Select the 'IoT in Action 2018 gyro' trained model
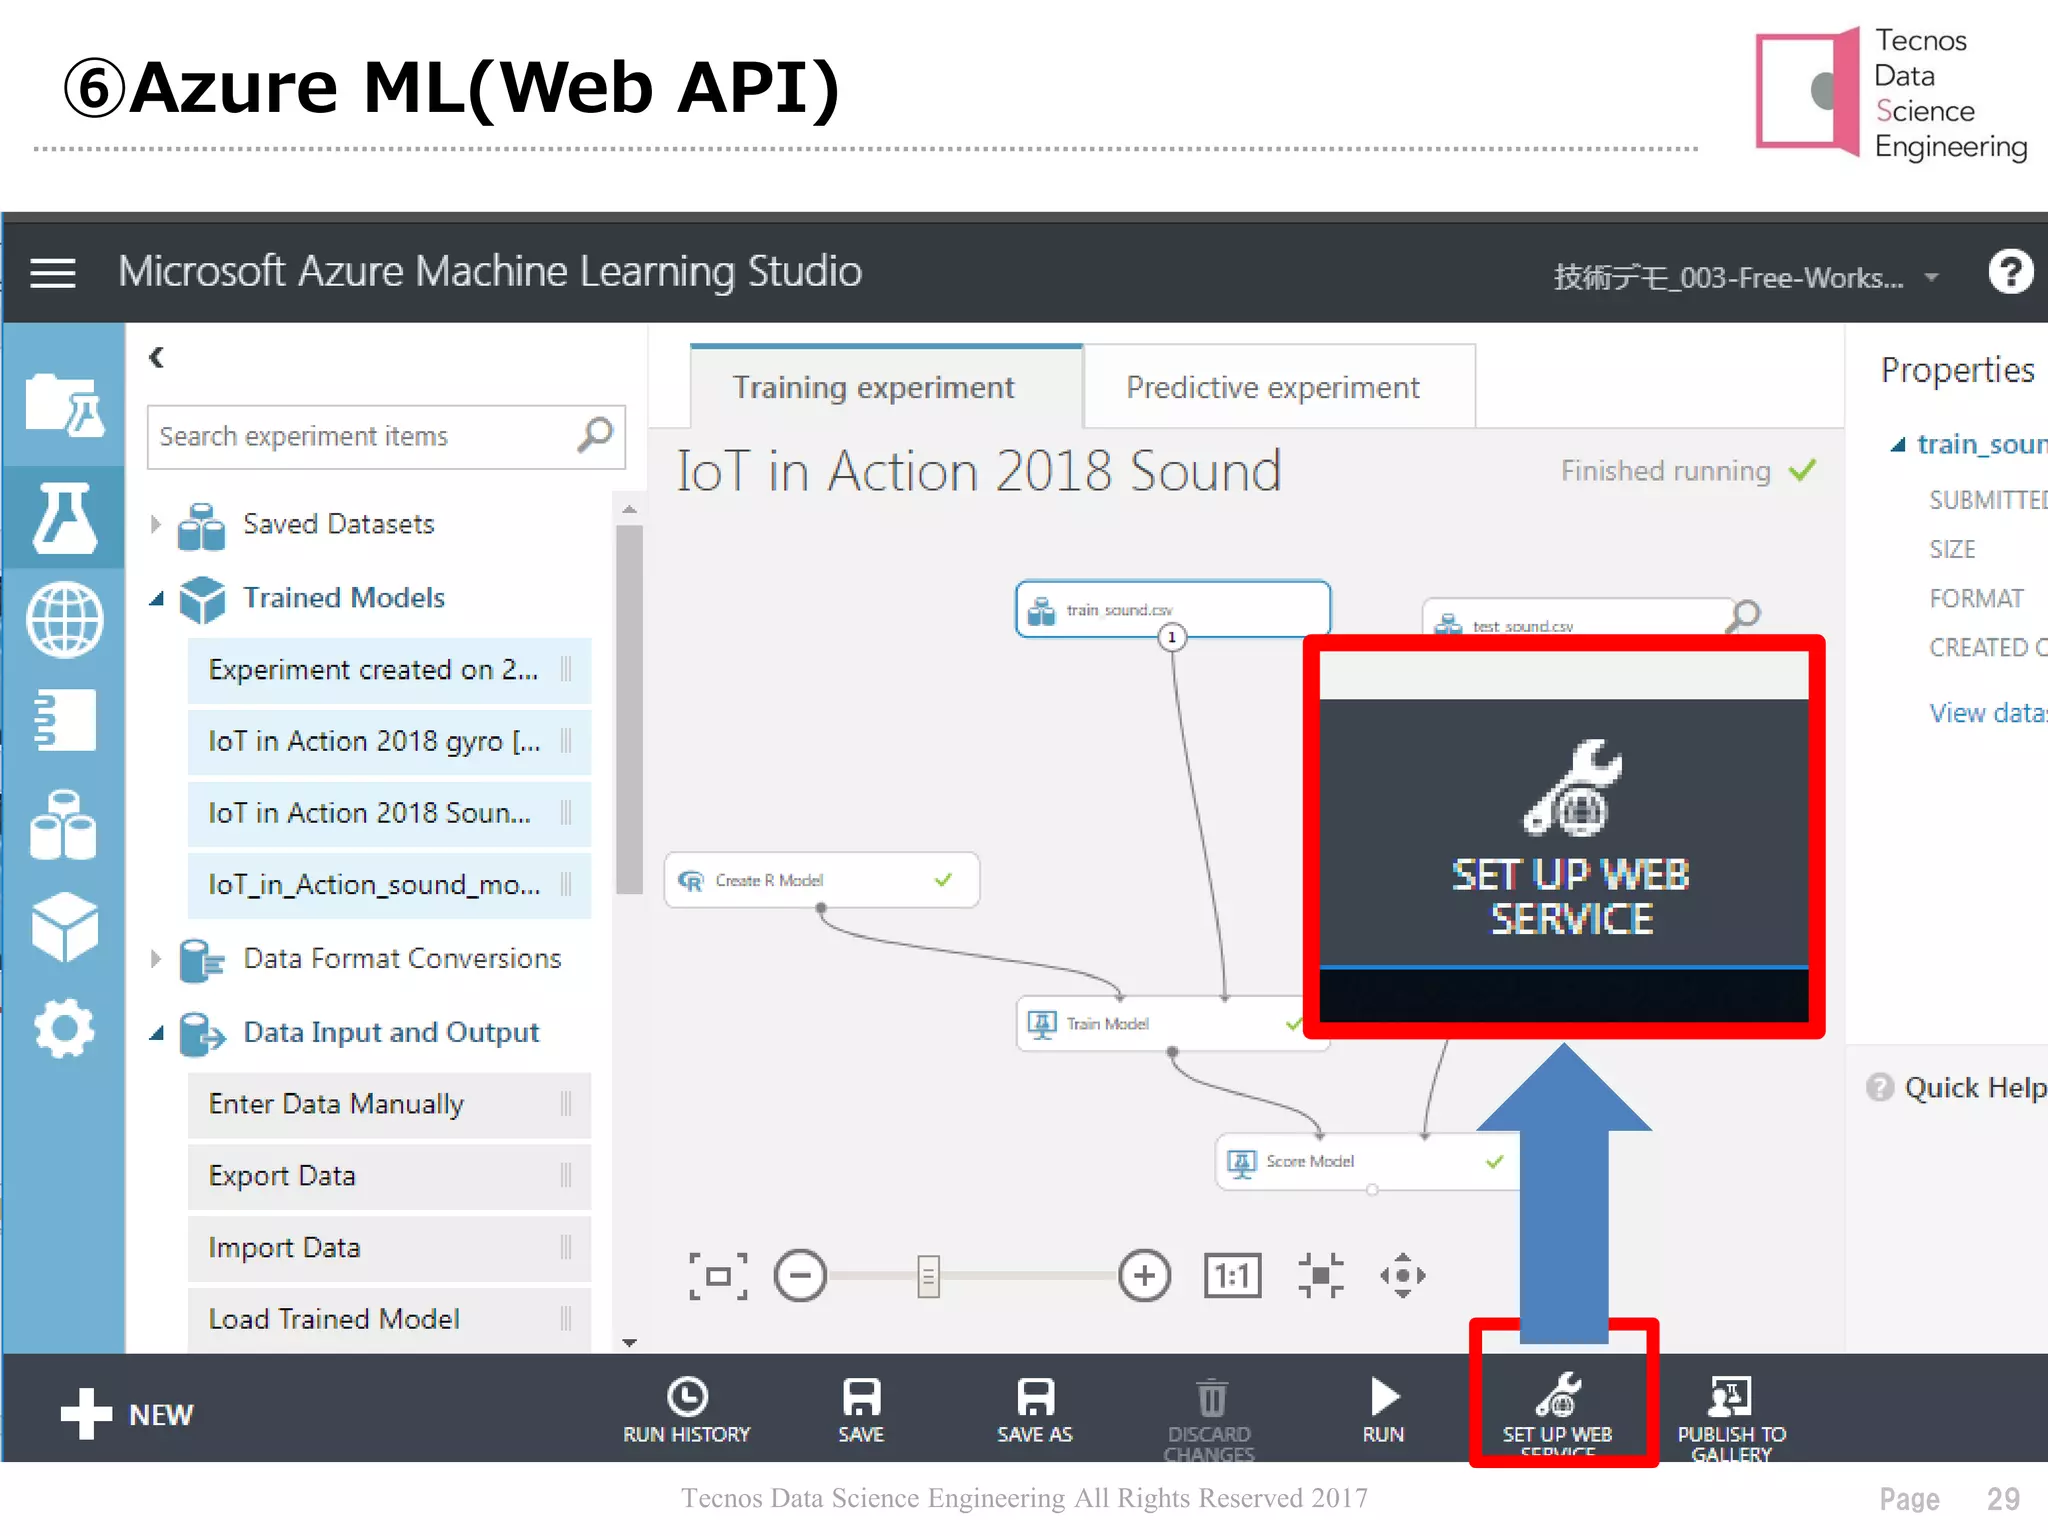Image resolution: width=2048 pixels, height=1536 pixels. tap(389, 741)
